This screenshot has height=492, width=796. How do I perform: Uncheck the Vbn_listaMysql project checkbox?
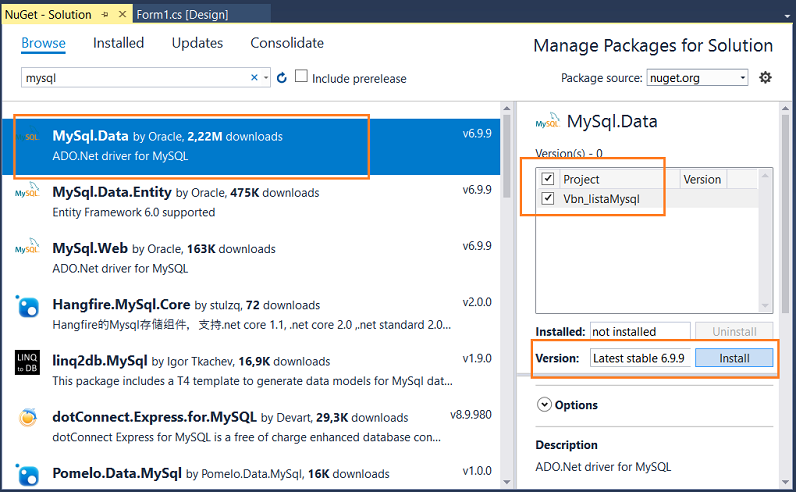(548, 198)
